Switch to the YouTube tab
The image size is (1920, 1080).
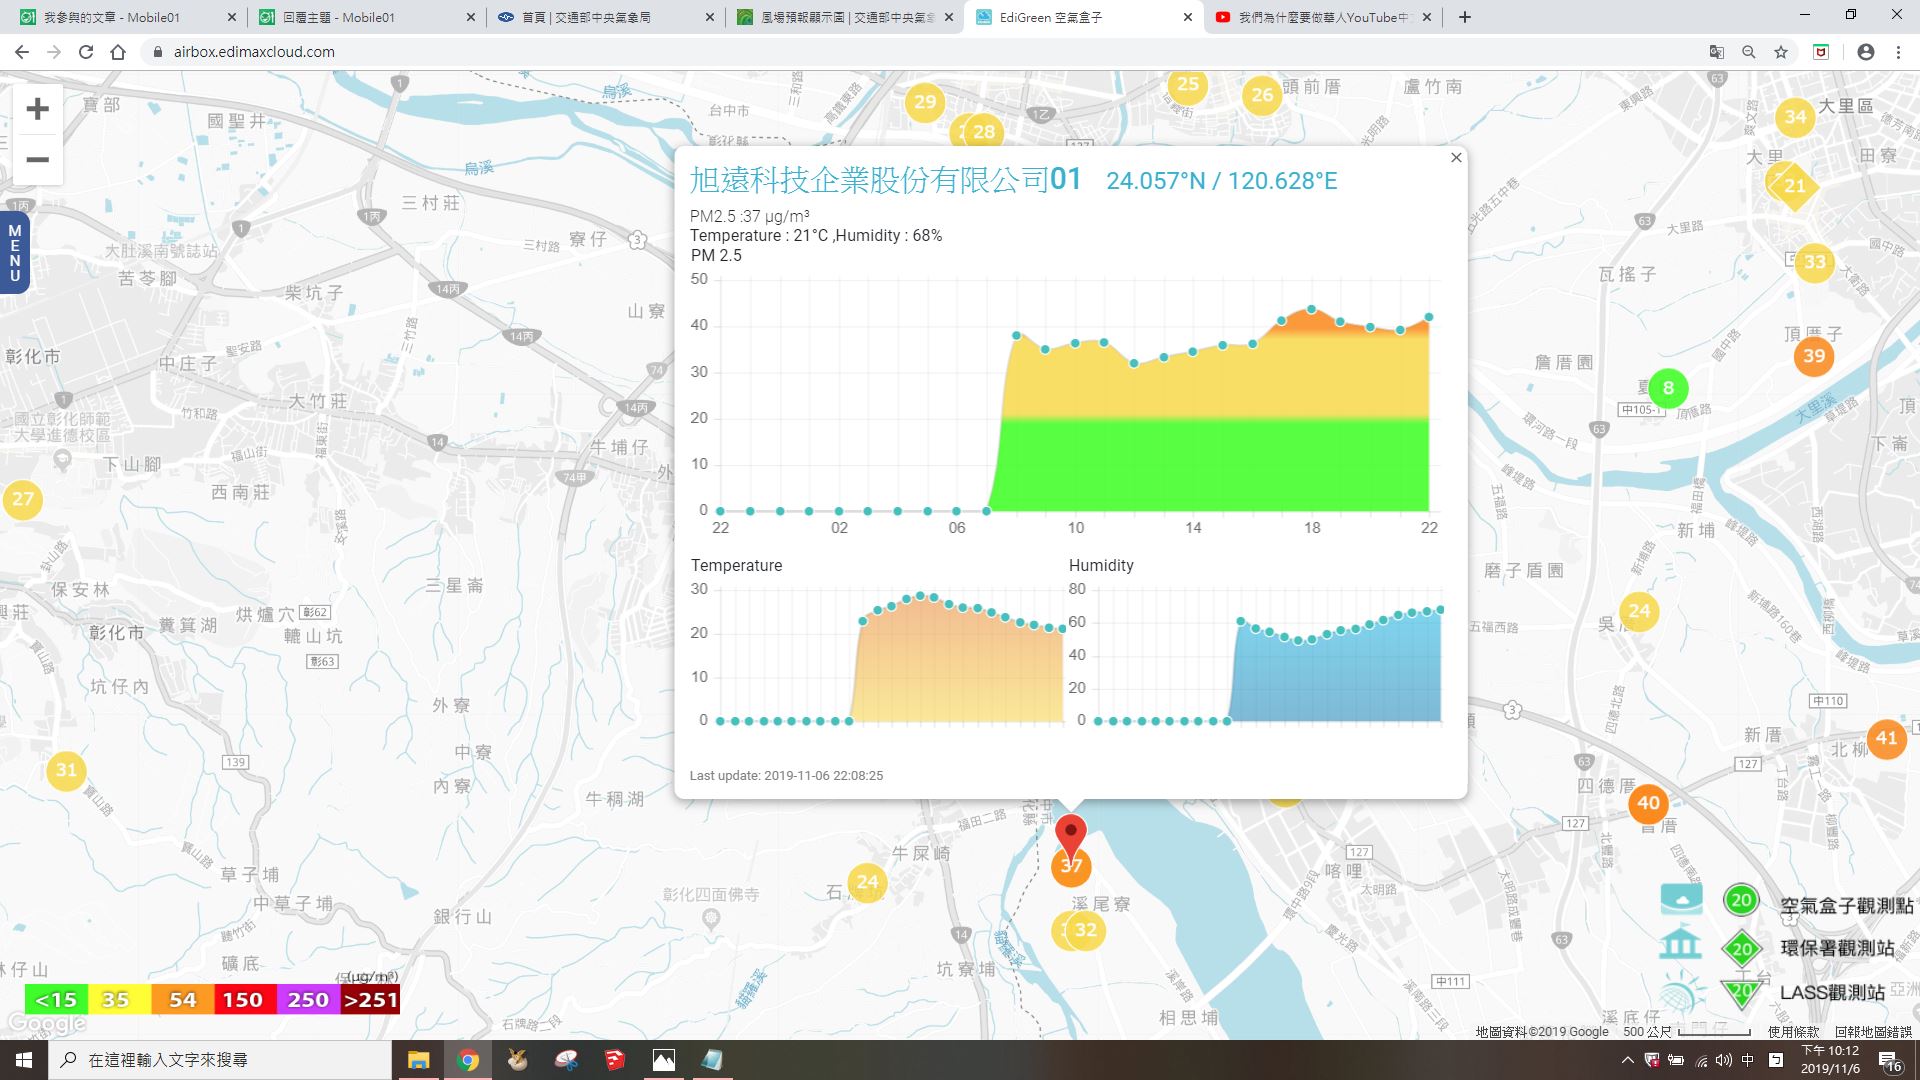(1322, 17)
